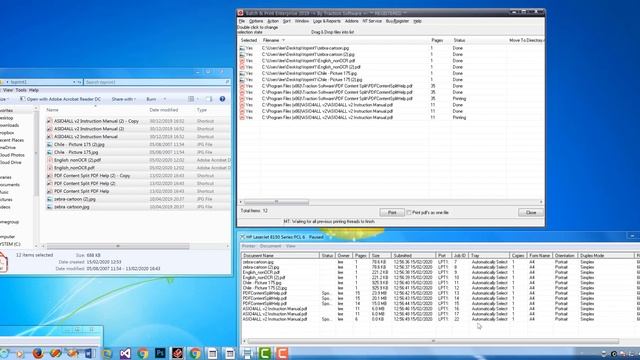Open Visual Studio from the taskbar

125,353
